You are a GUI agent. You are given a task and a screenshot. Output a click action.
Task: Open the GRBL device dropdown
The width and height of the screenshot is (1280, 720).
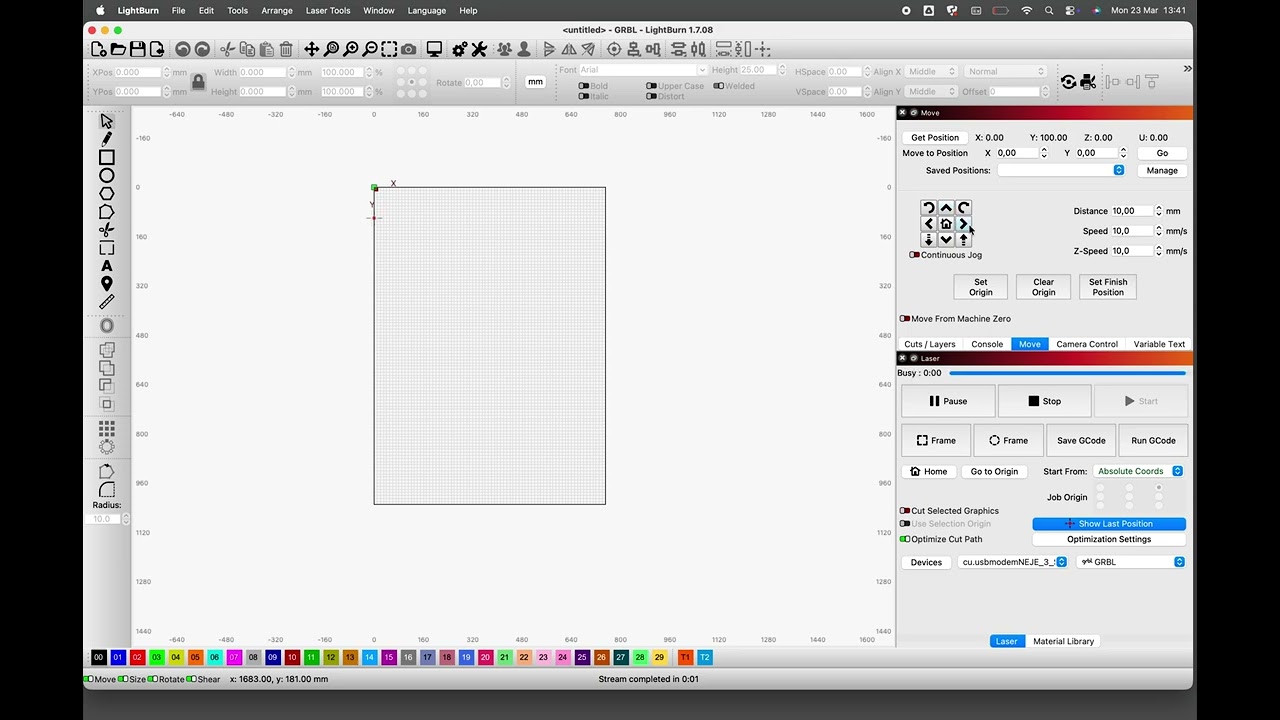[x=1130, y=562]
